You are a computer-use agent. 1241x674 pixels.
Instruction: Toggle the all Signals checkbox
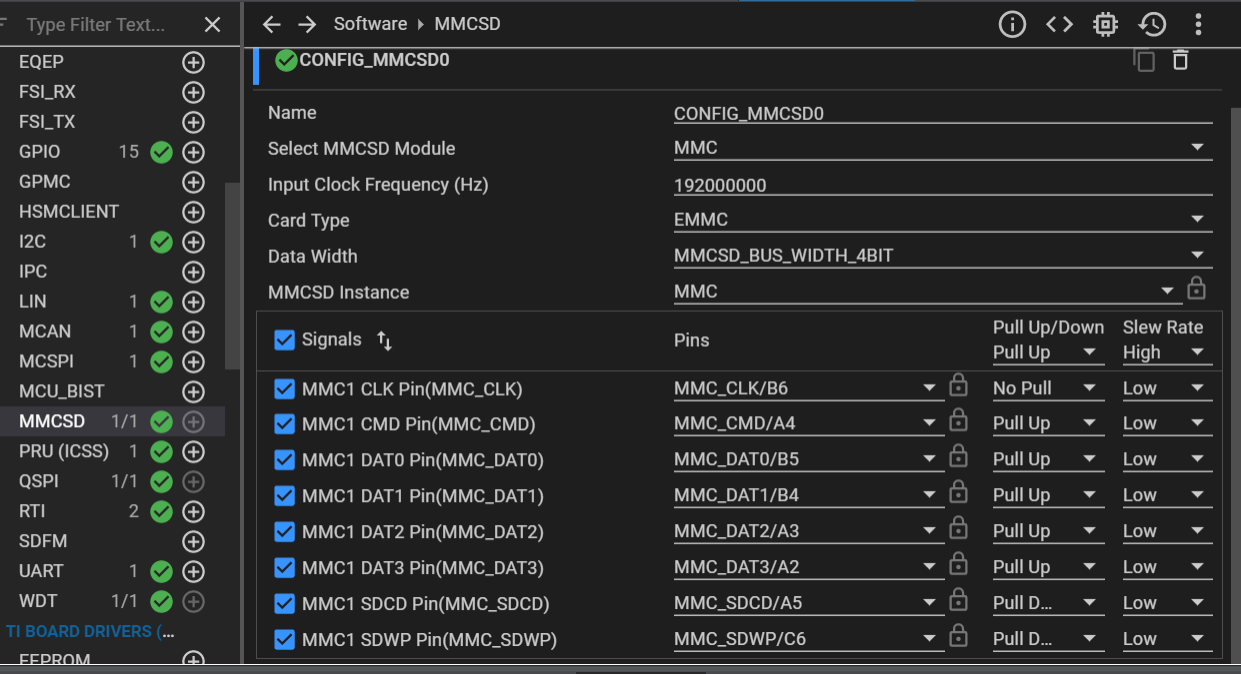click(285, 340)
